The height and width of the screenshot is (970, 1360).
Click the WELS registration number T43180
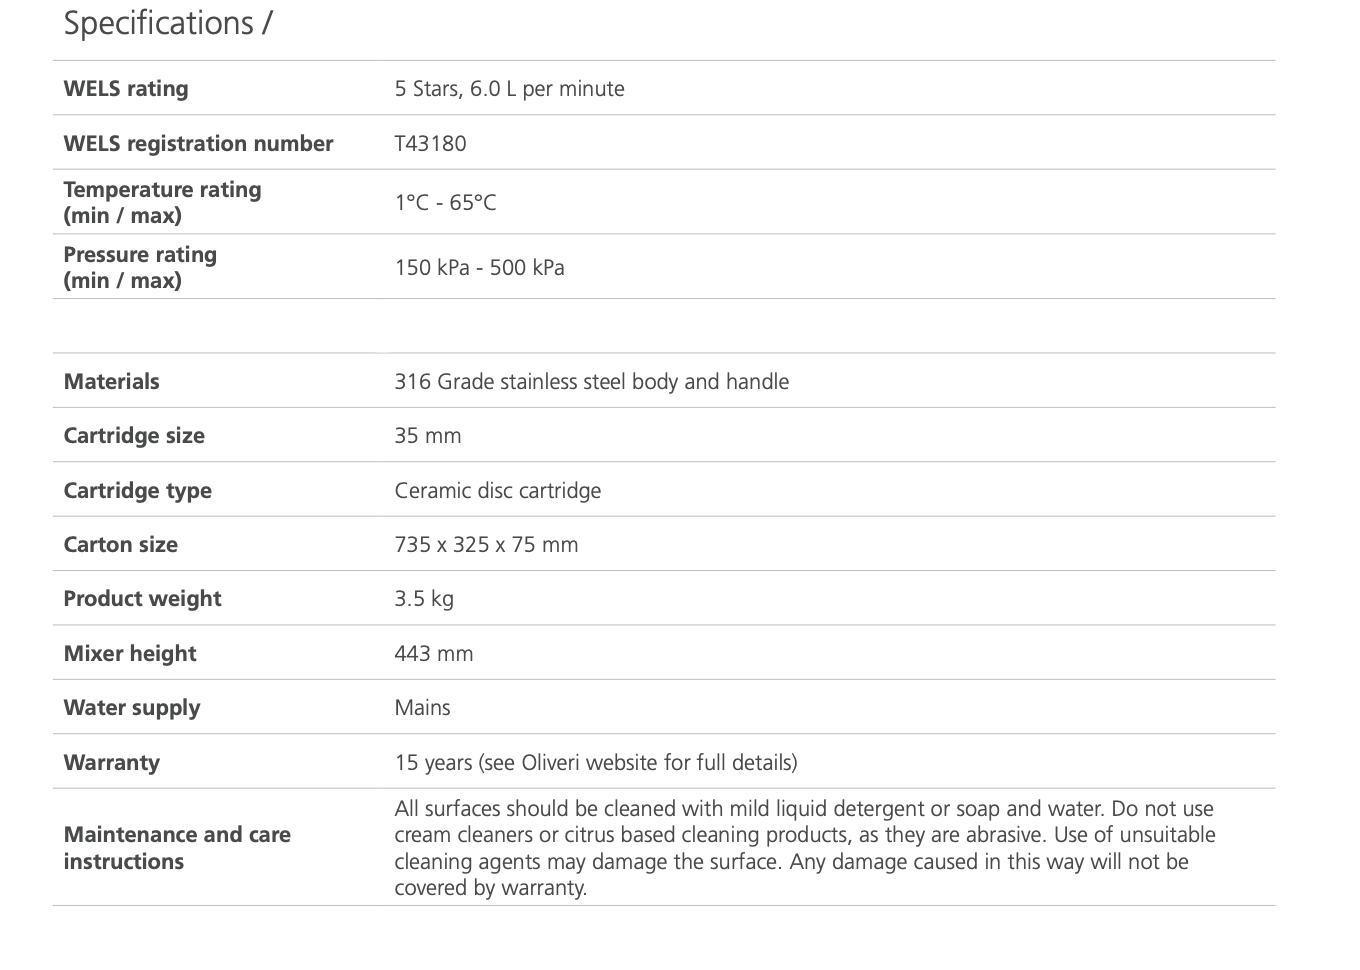coord(430,143)
